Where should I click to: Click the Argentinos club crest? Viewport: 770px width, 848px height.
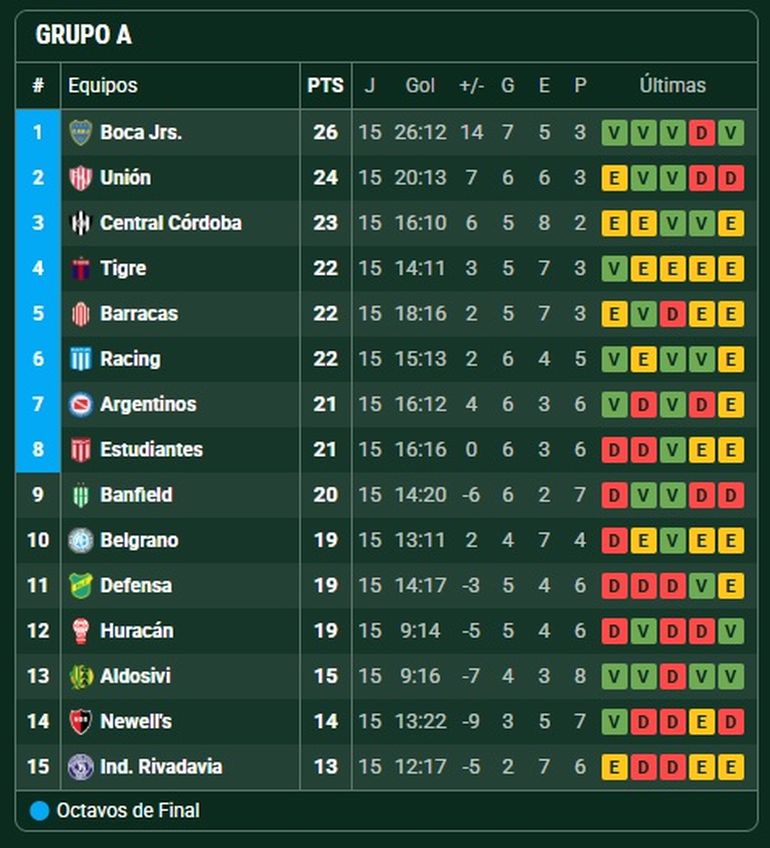(x=80, y=404)
